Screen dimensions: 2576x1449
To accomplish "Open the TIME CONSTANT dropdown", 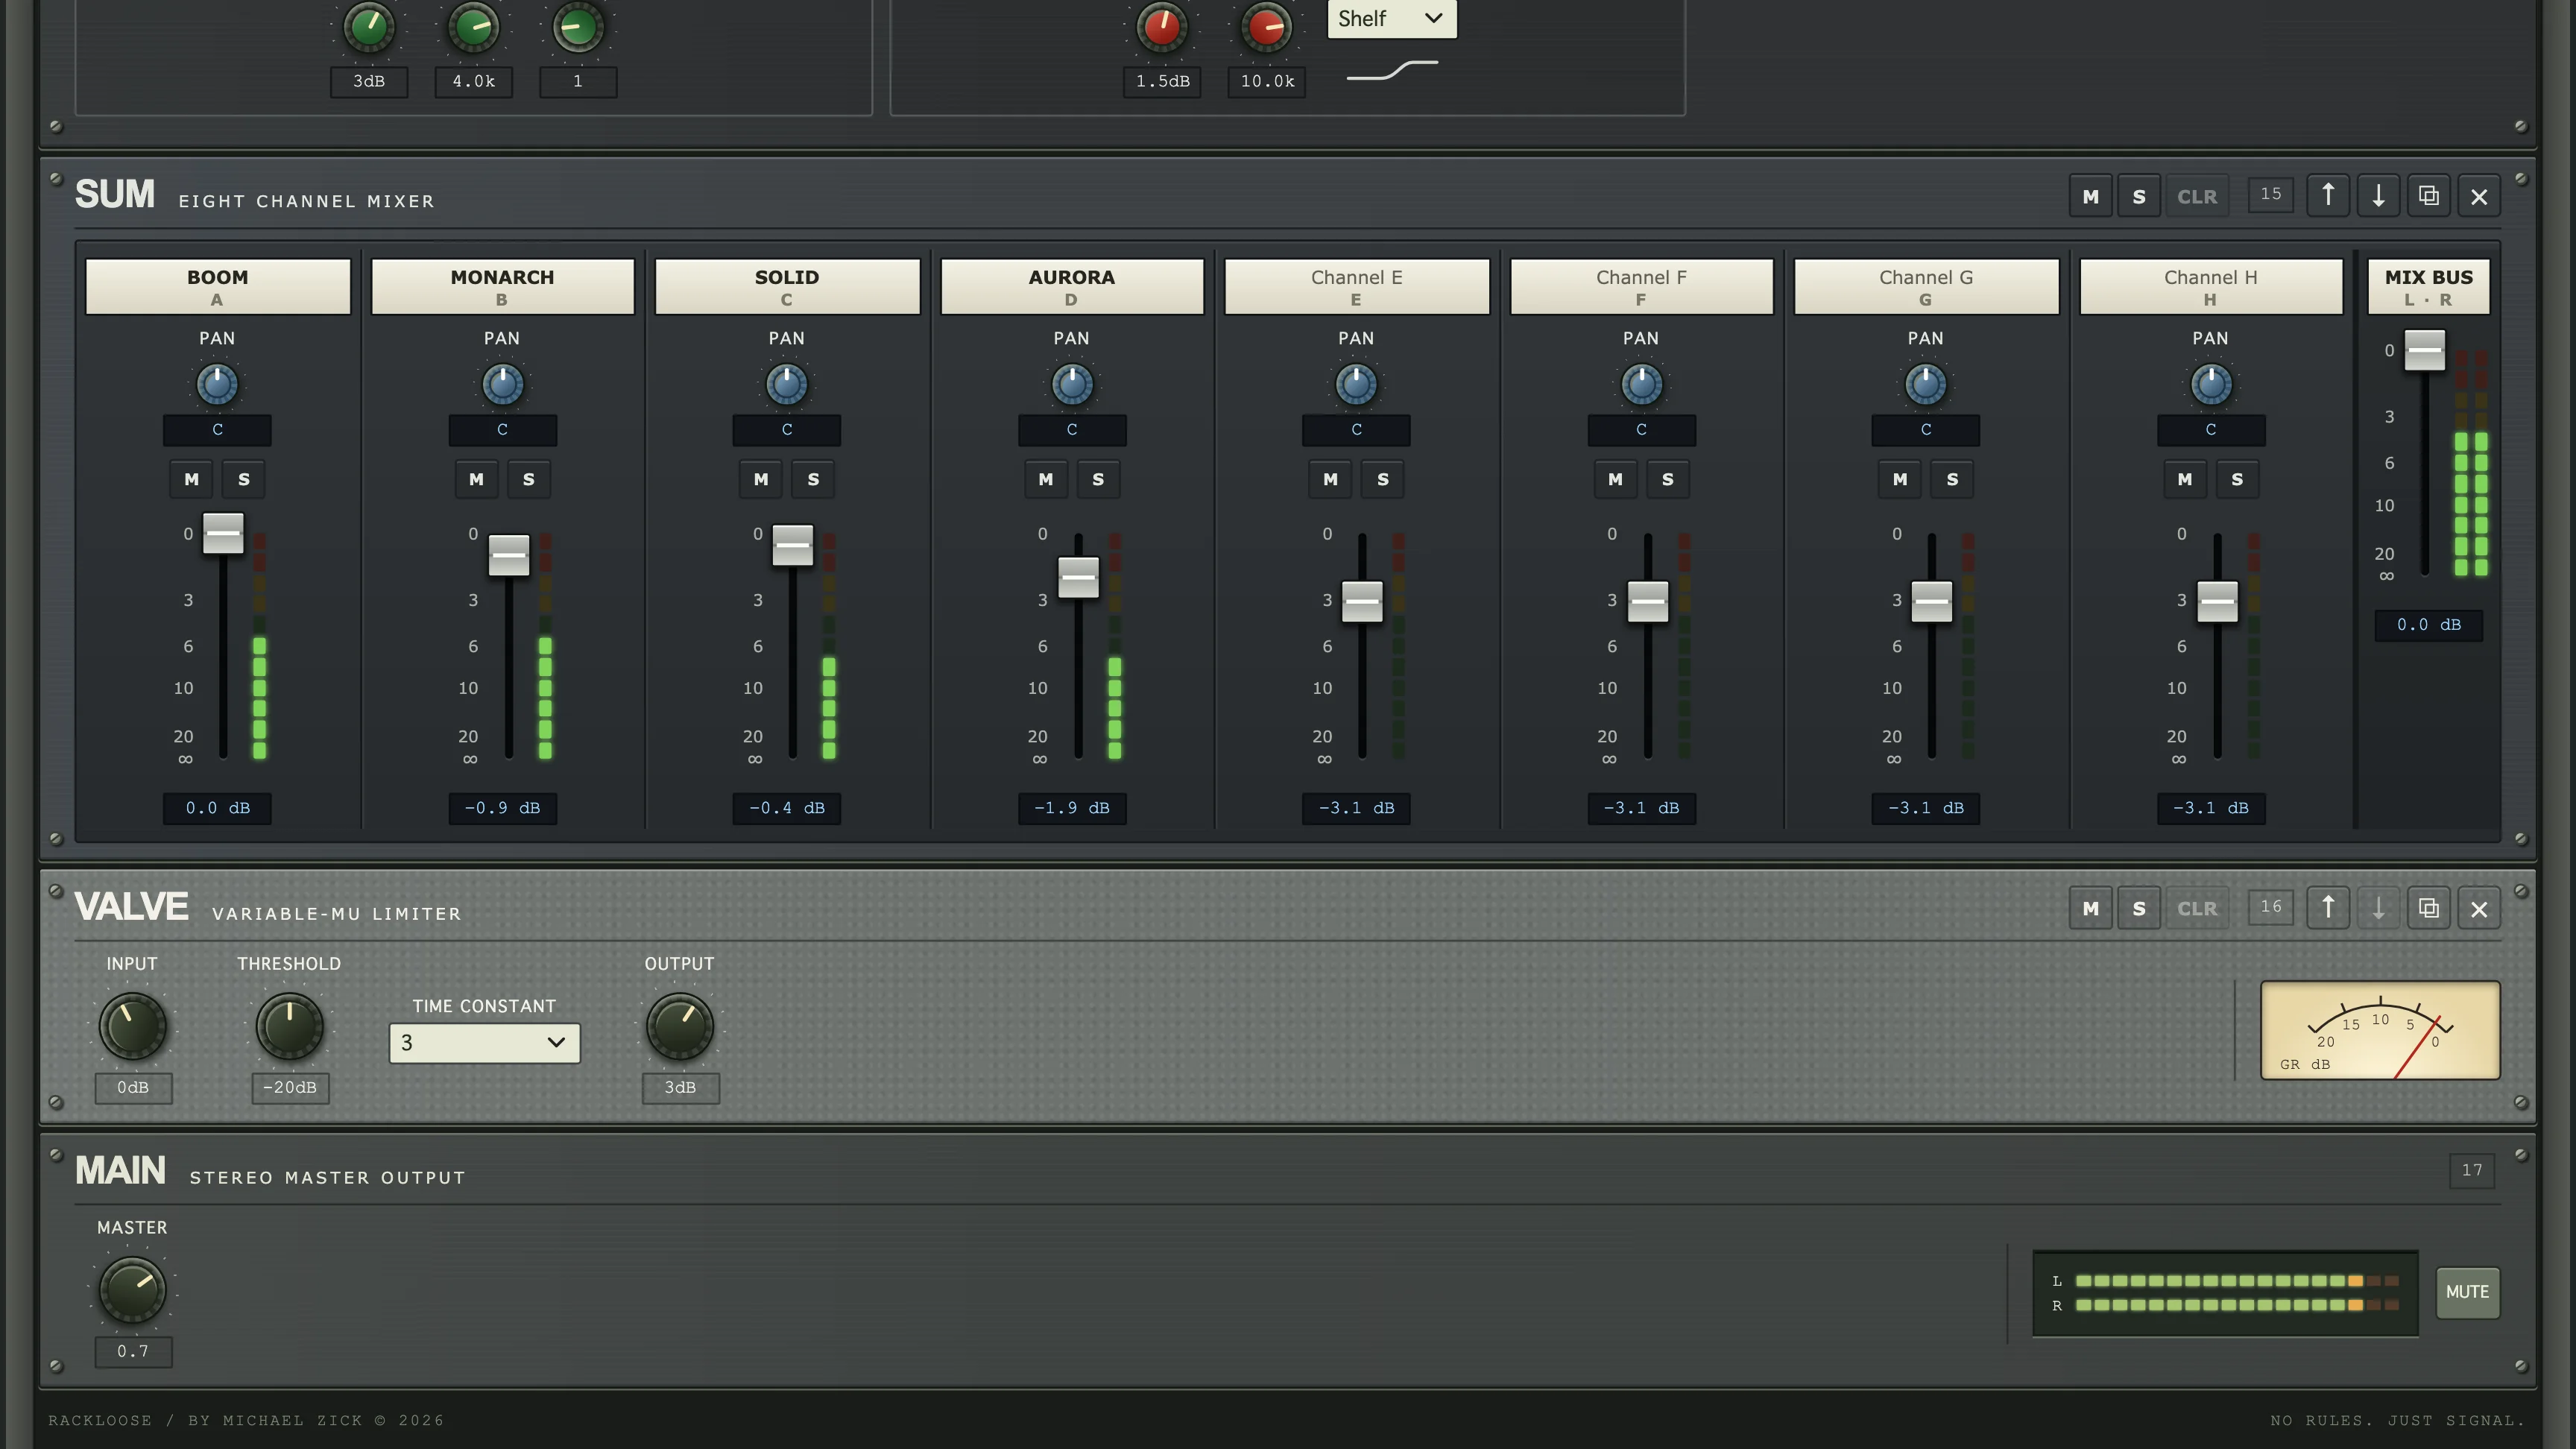I will [484, 1043].
